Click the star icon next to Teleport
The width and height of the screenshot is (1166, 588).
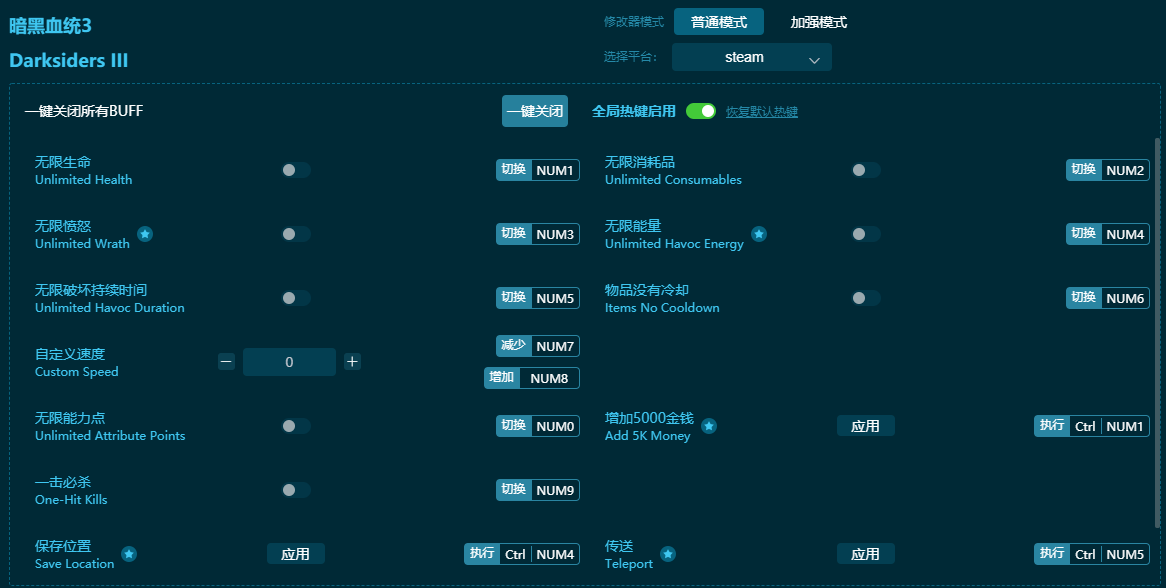668,554
